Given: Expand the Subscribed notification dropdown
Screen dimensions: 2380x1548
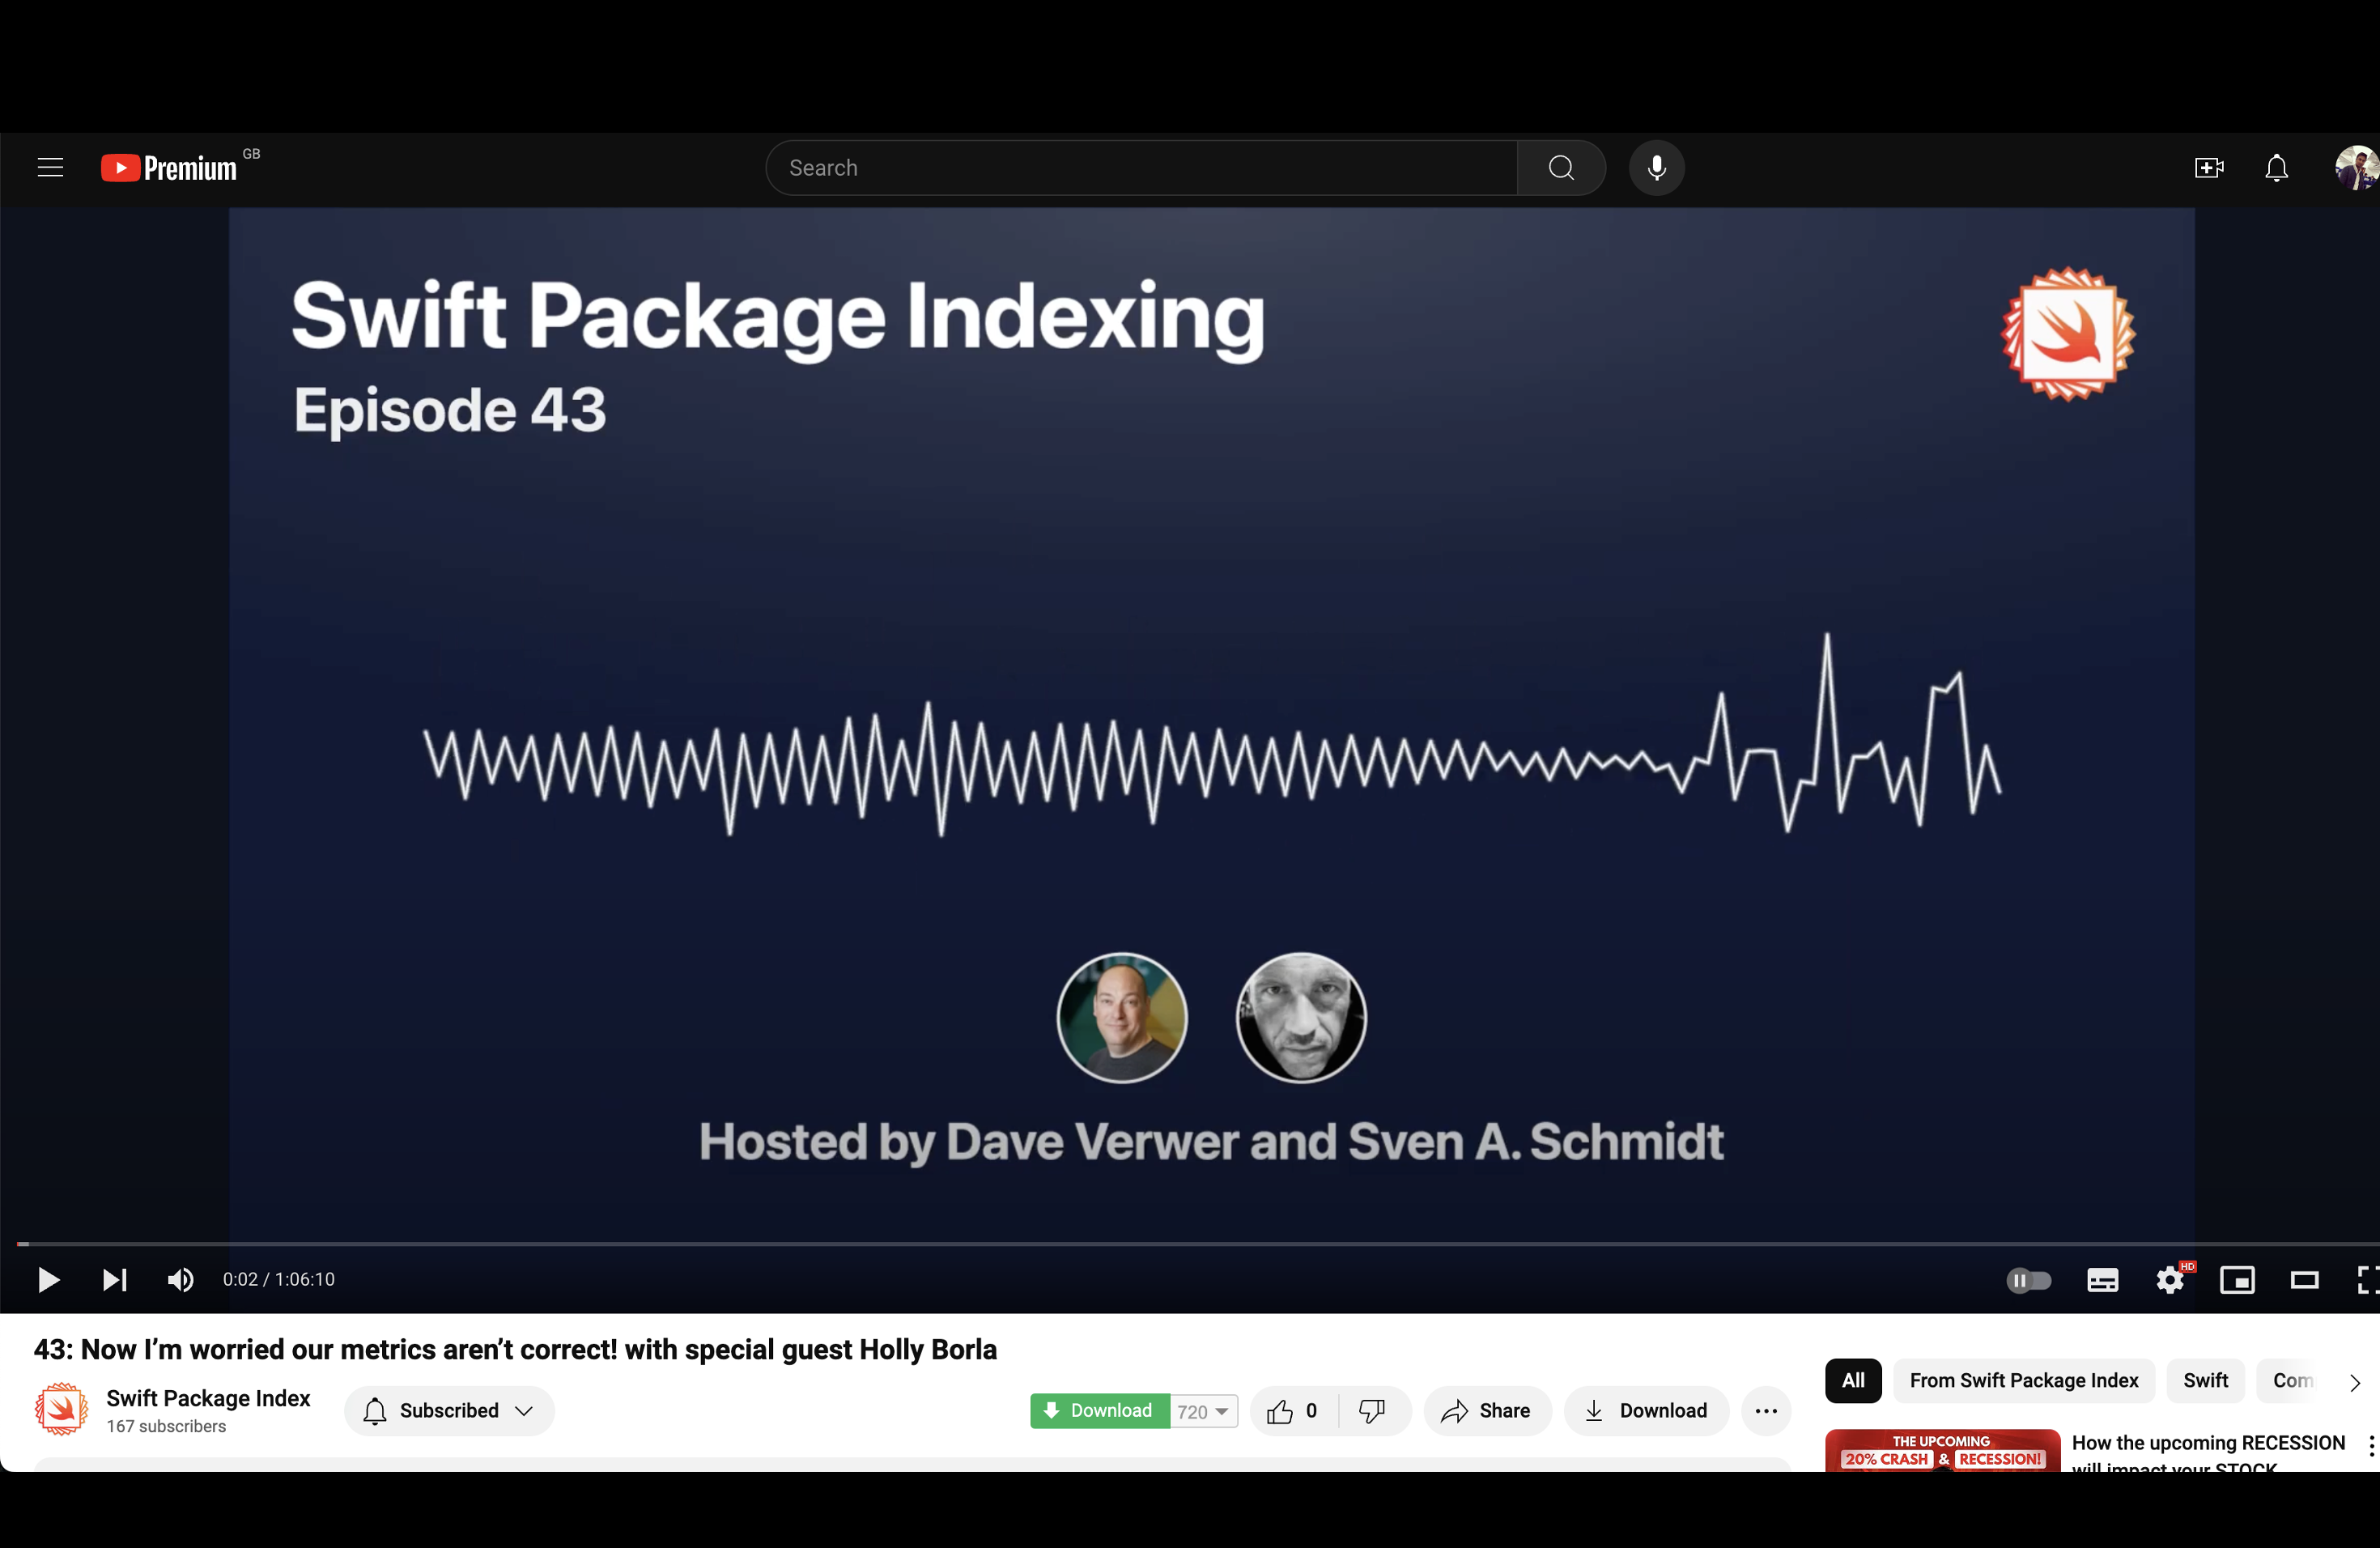Looking at the screenshot, I should [449, 1411].
